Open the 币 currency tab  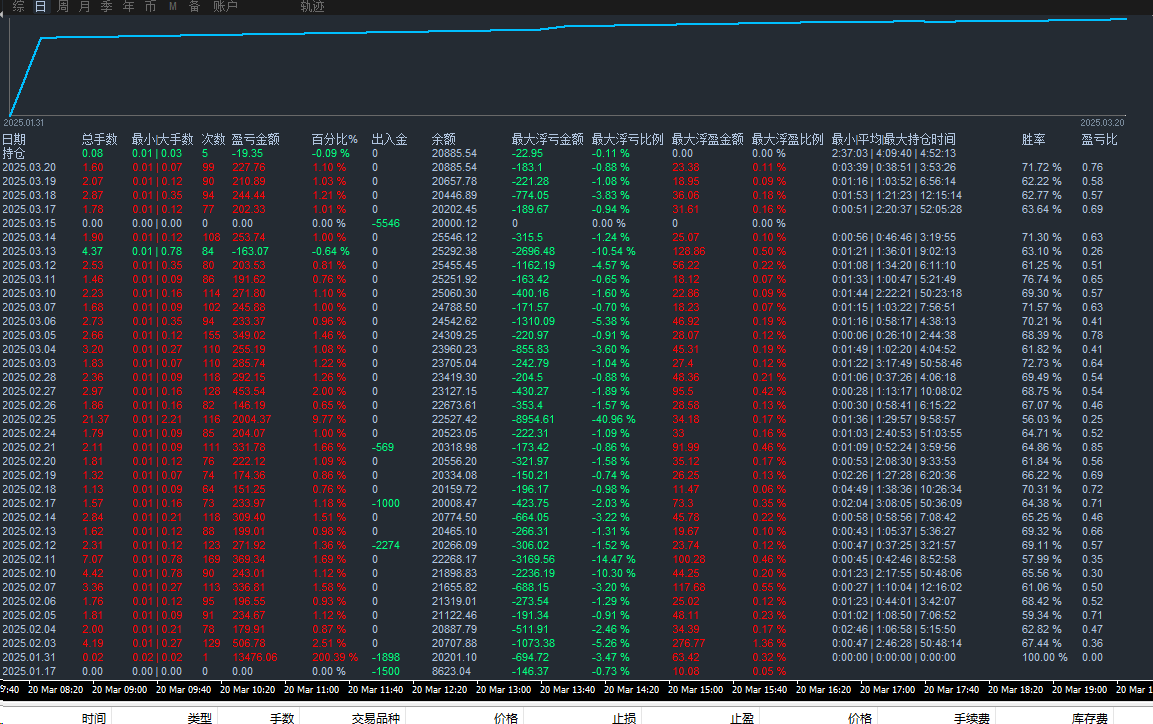[x=150, y=6]
